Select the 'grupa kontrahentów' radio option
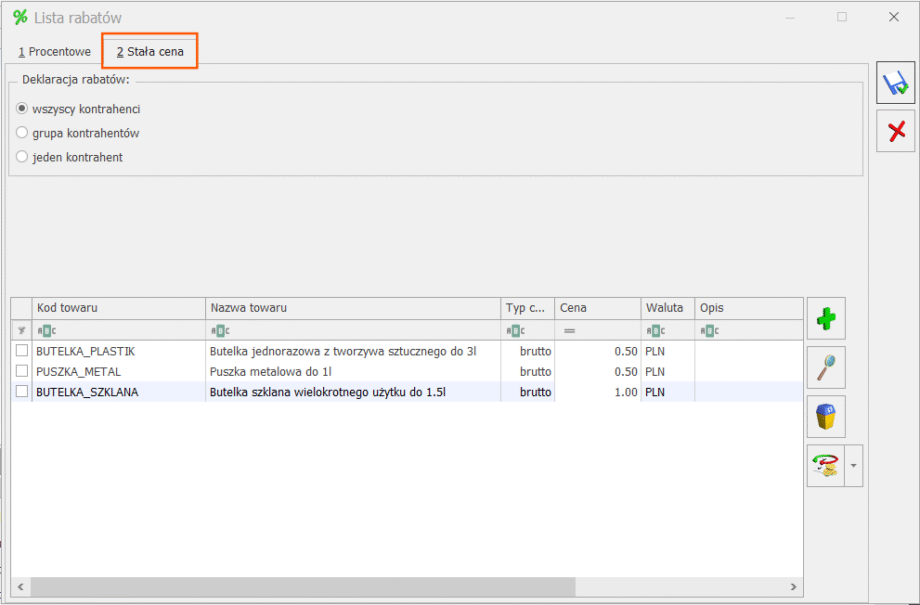This screenshot has height=605, width=920. [22, 132]
